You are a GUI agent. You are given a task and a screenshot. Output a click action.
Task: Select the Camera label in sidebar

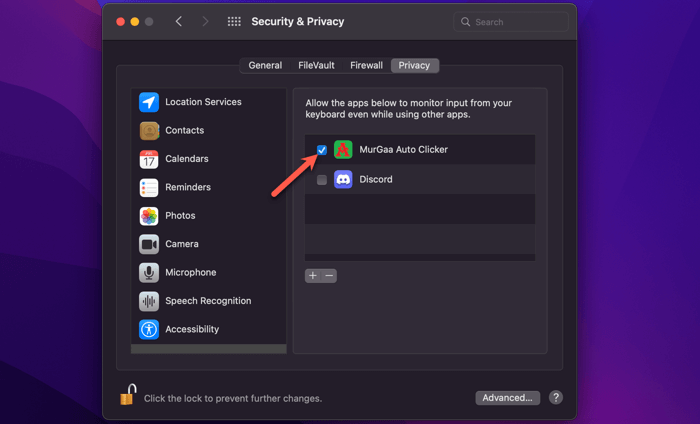pyautogui.click(x=182, y=244)
